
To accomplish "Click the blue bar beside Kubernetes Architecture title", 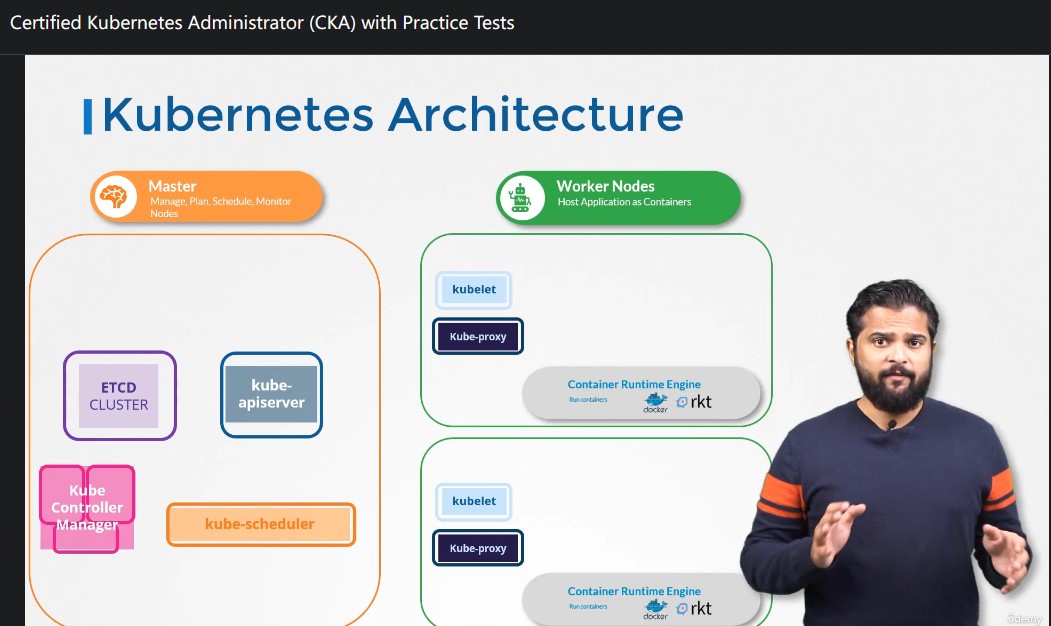I will [87, 117].
